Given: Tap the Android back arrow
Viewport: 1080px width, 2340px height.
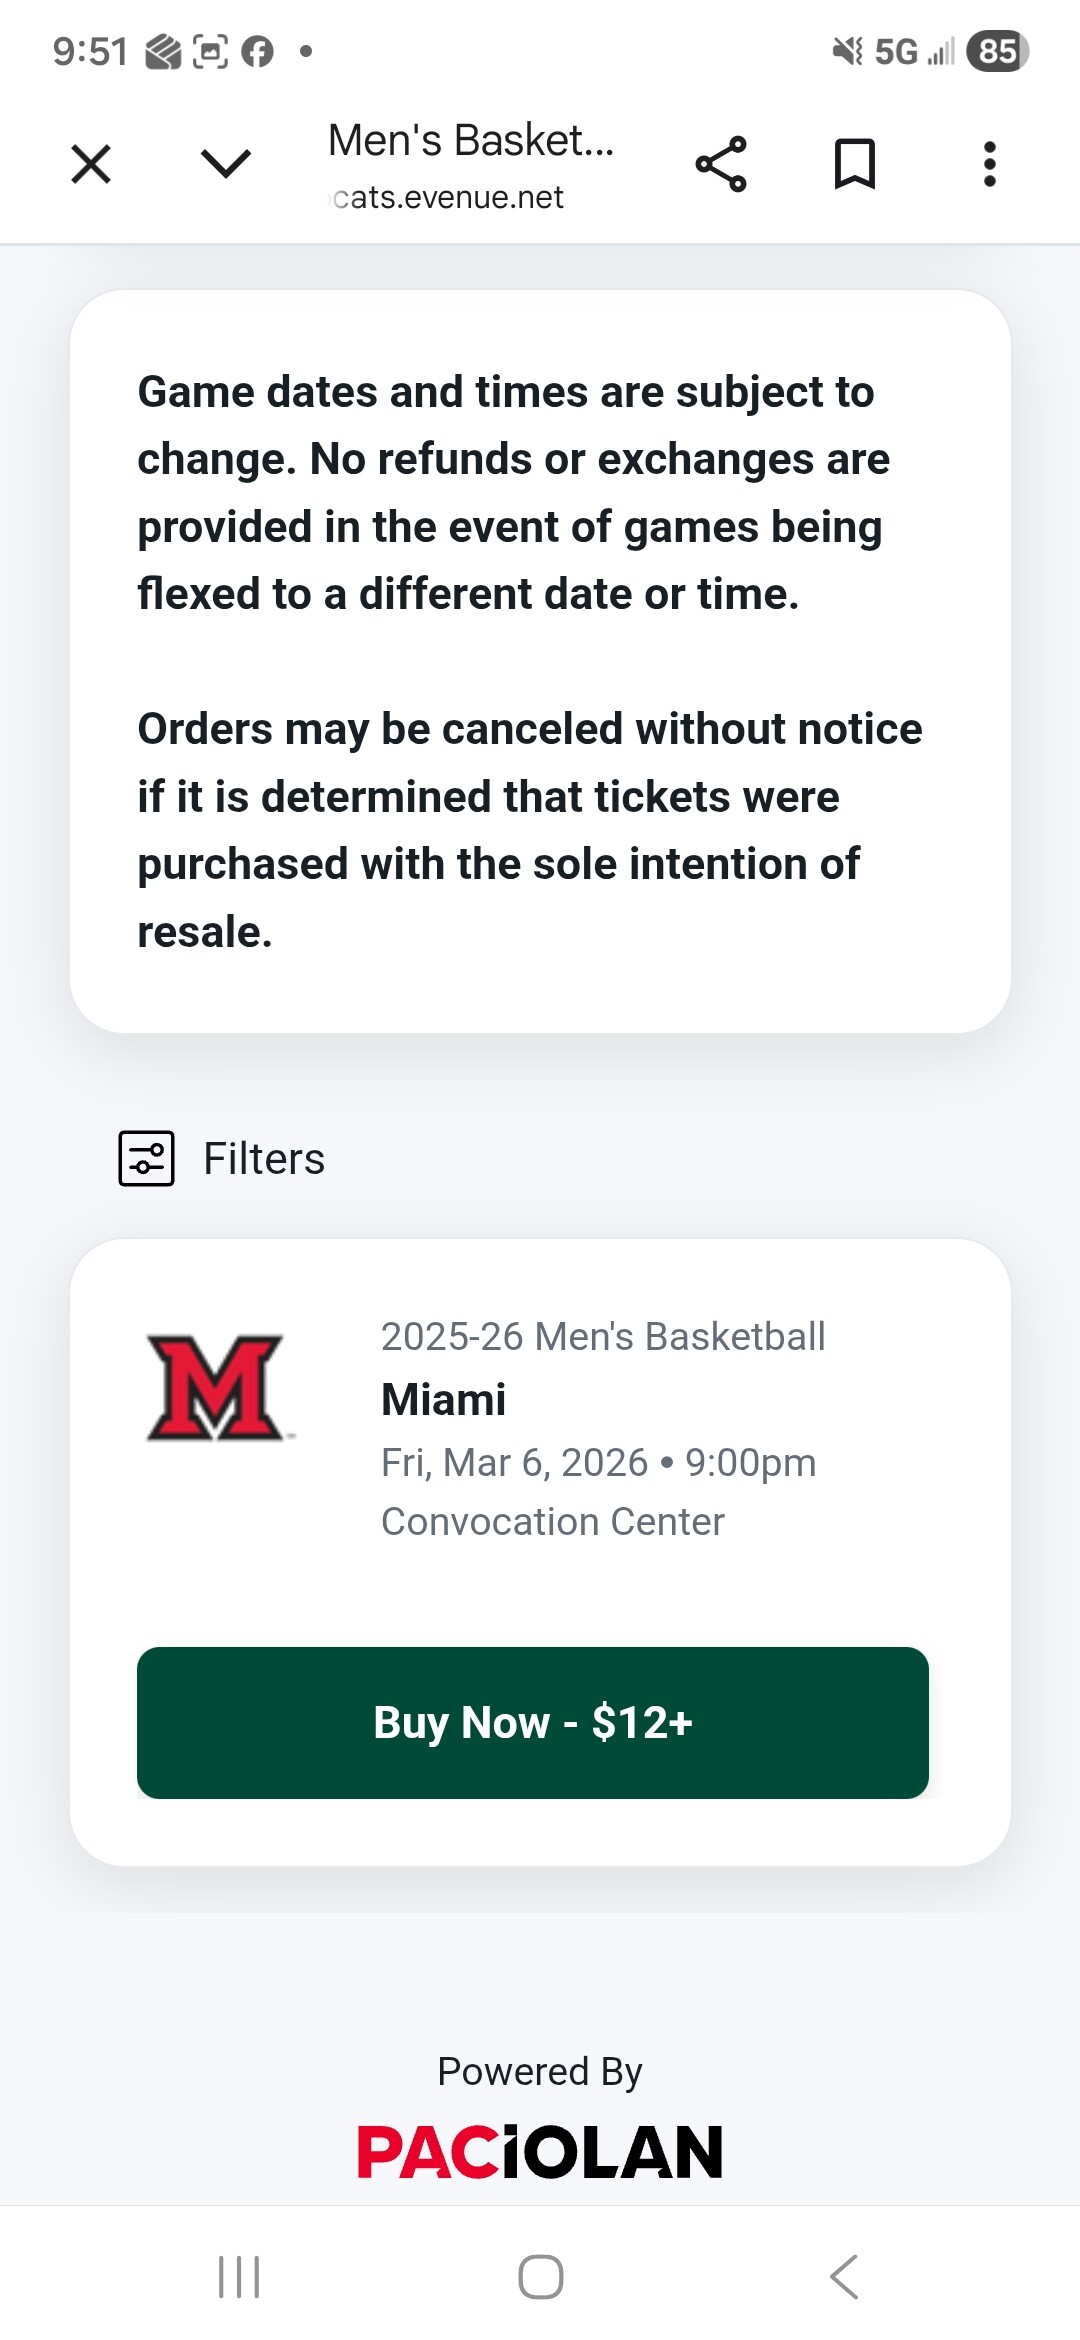Looking at the screenshot, I should (x=844, y=2277).
